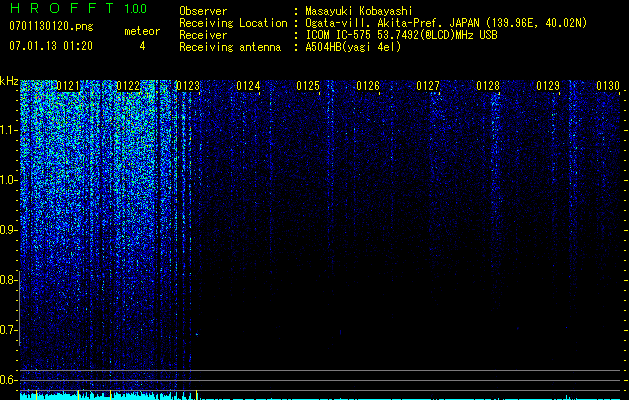Click the 0.7 kHz frequency label

click(x=8, y=330)
